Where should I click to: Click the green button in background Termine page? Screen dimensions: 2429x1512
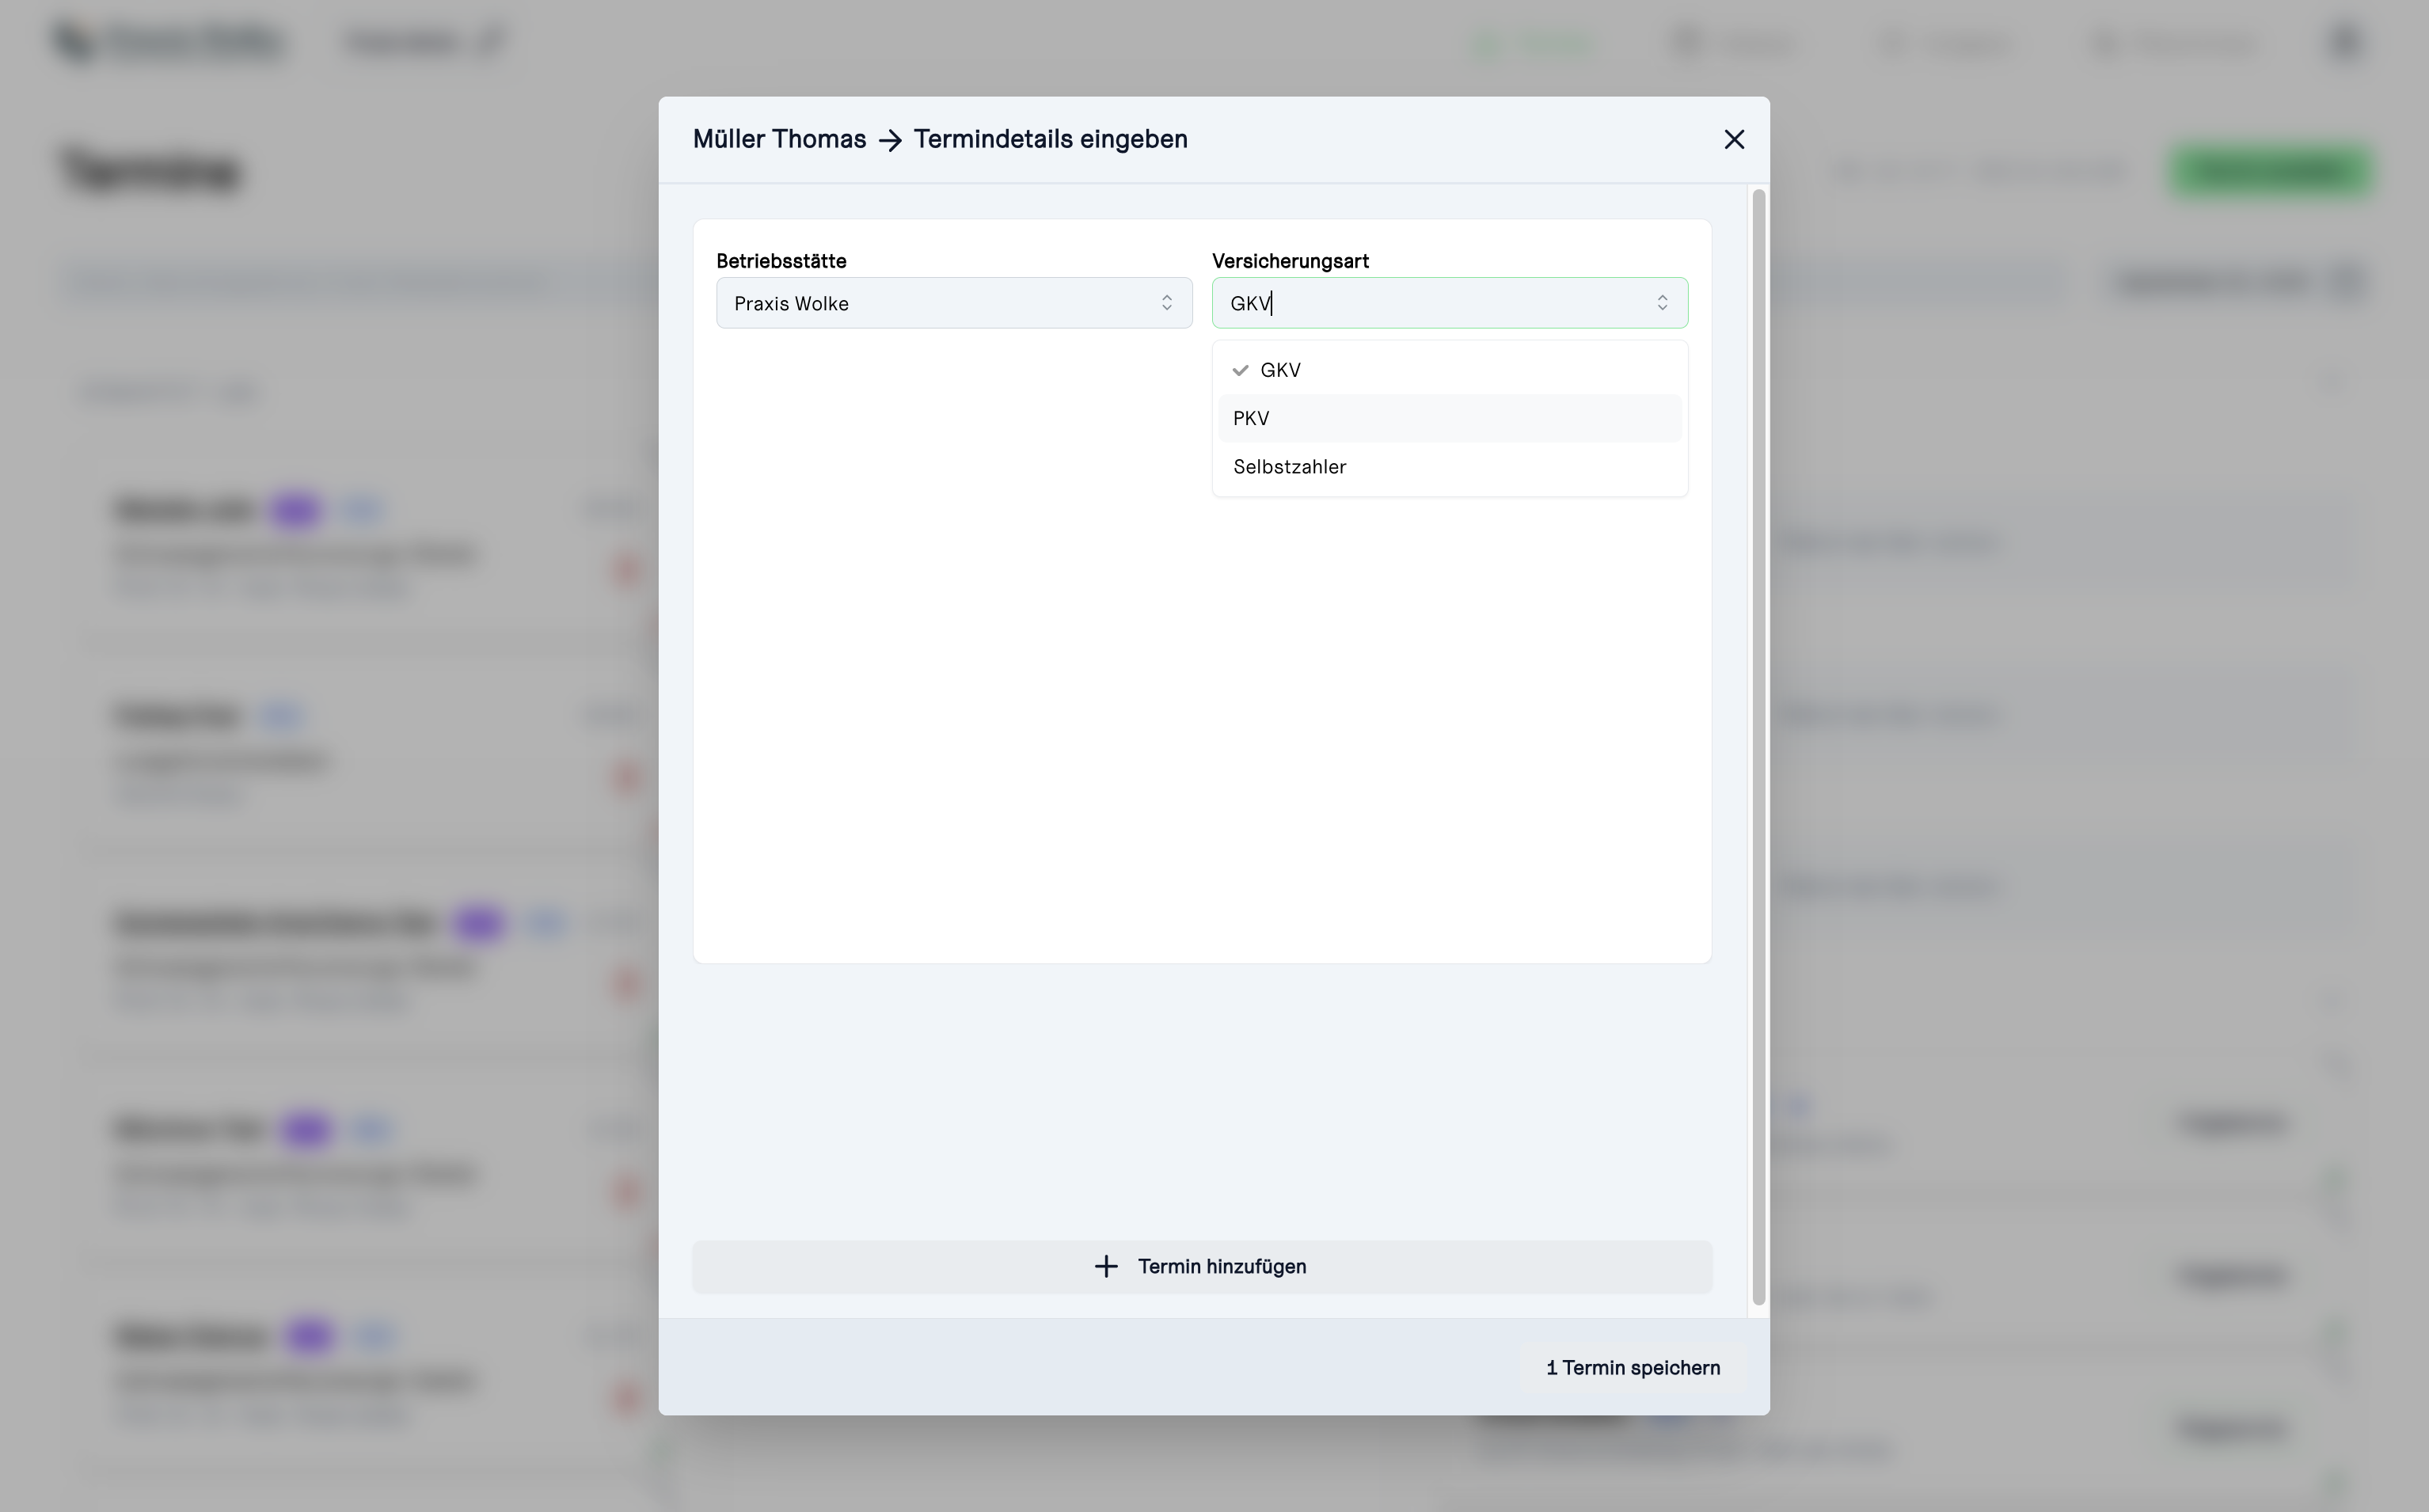coord(2269,170)
